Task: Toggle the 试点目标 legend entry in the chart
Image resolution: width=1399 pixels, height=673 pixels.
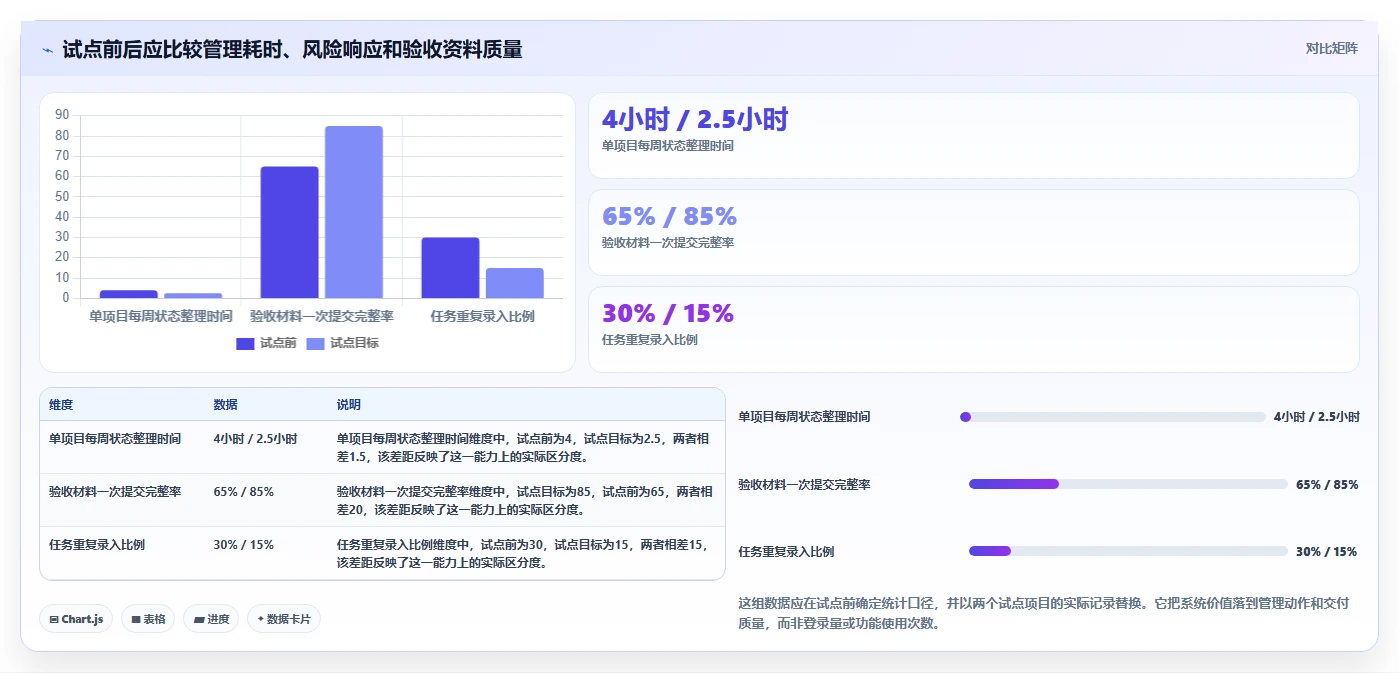Action: (x=342, y=343)
